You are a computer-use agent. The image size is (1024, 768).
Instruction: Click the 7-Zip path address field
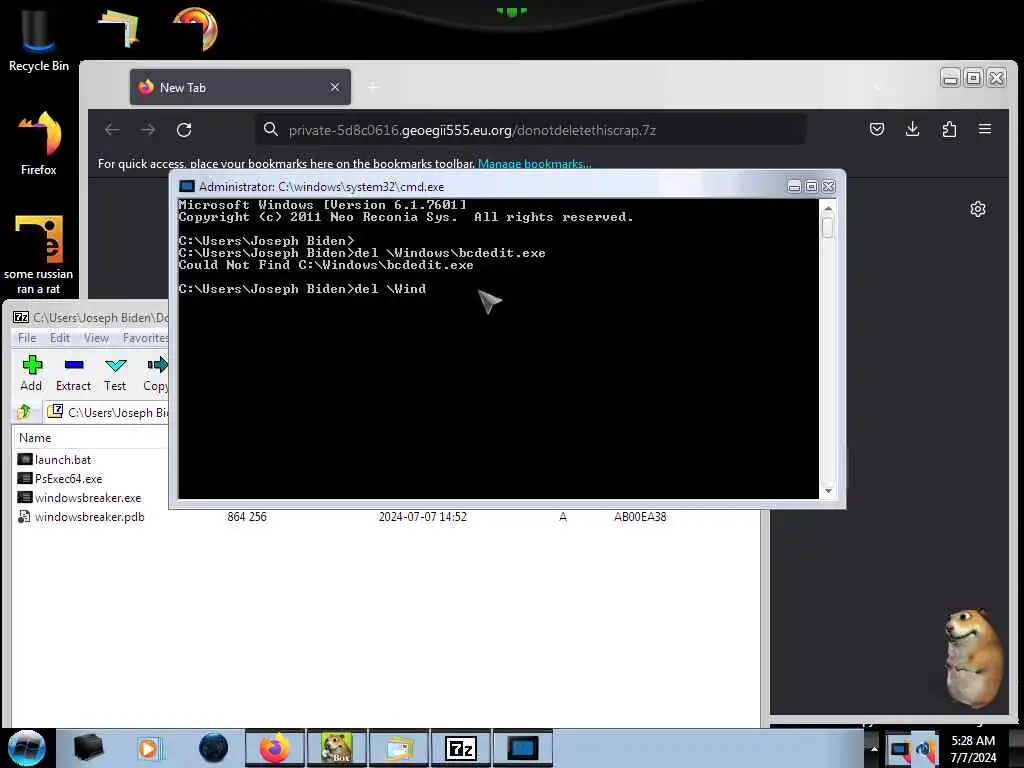tap(108, 412)
